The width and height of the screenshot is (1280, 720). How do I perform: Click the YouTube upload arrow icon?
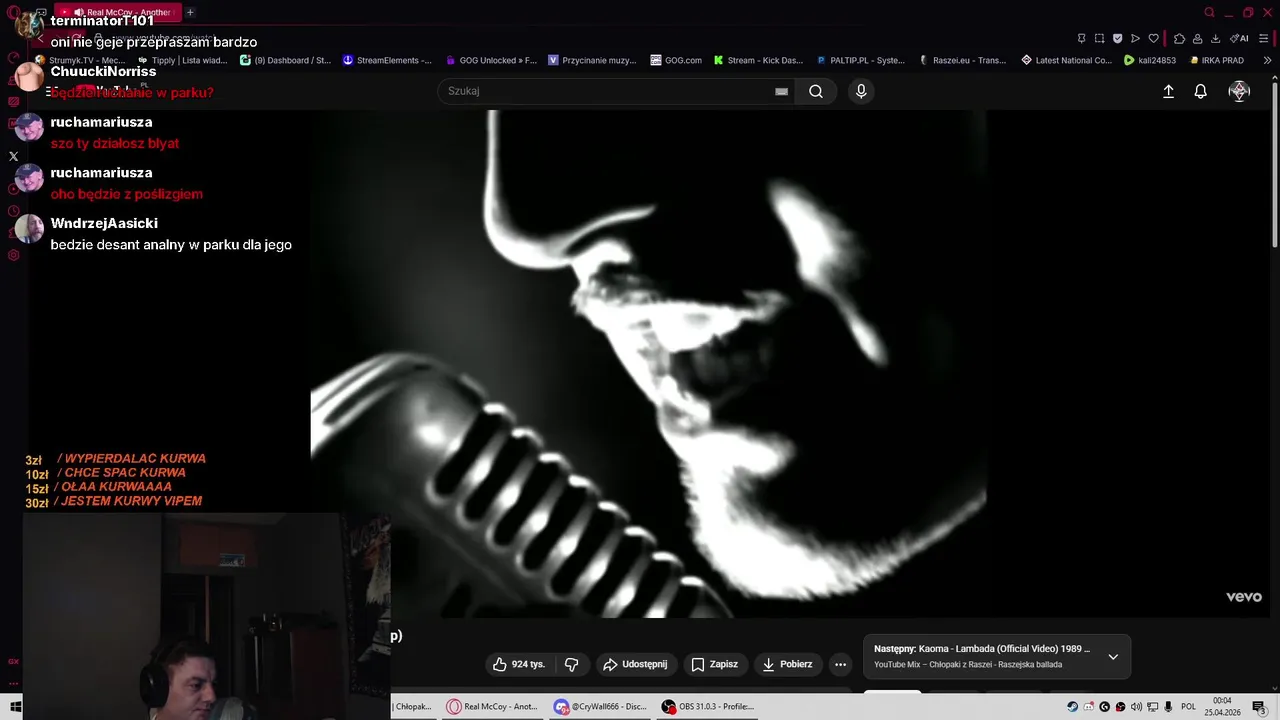[x=1168, y=91]
